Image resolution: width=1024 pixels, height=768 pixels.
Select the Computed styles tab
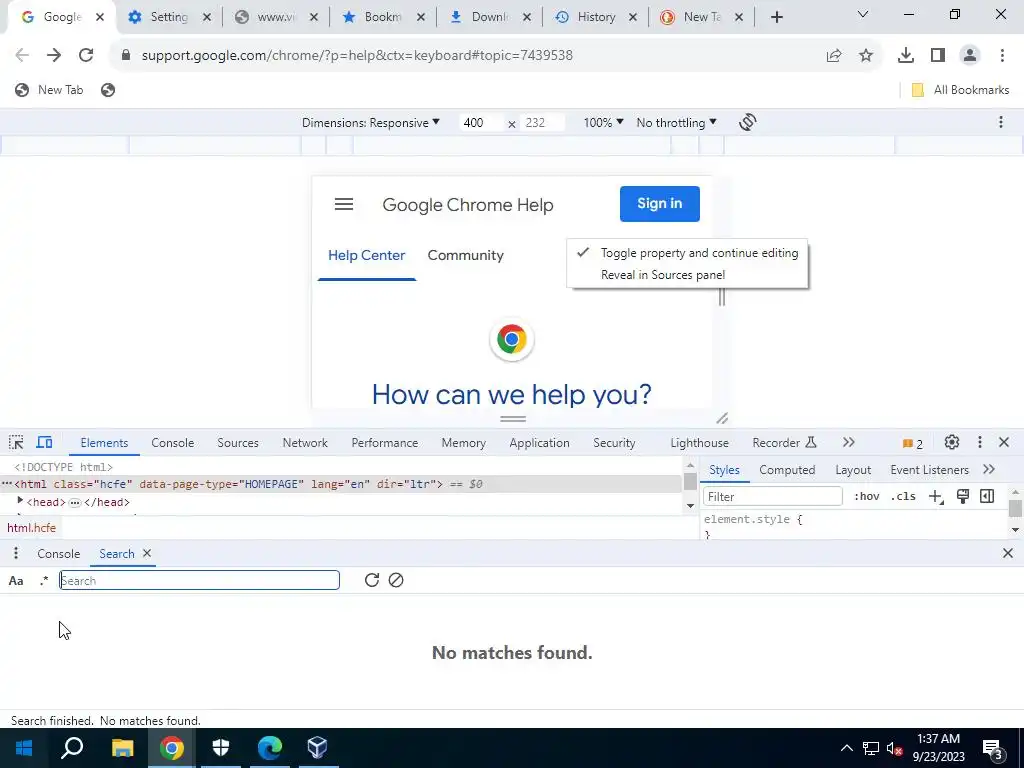[787, 470]
